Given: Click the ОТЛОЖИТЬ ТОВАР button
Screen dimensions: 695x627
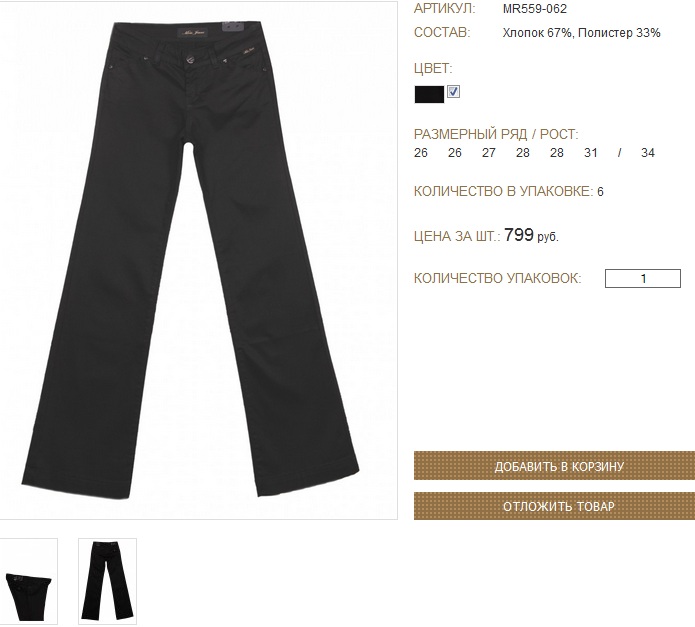Looking at the screenshot, I should [x=554, y=506].
